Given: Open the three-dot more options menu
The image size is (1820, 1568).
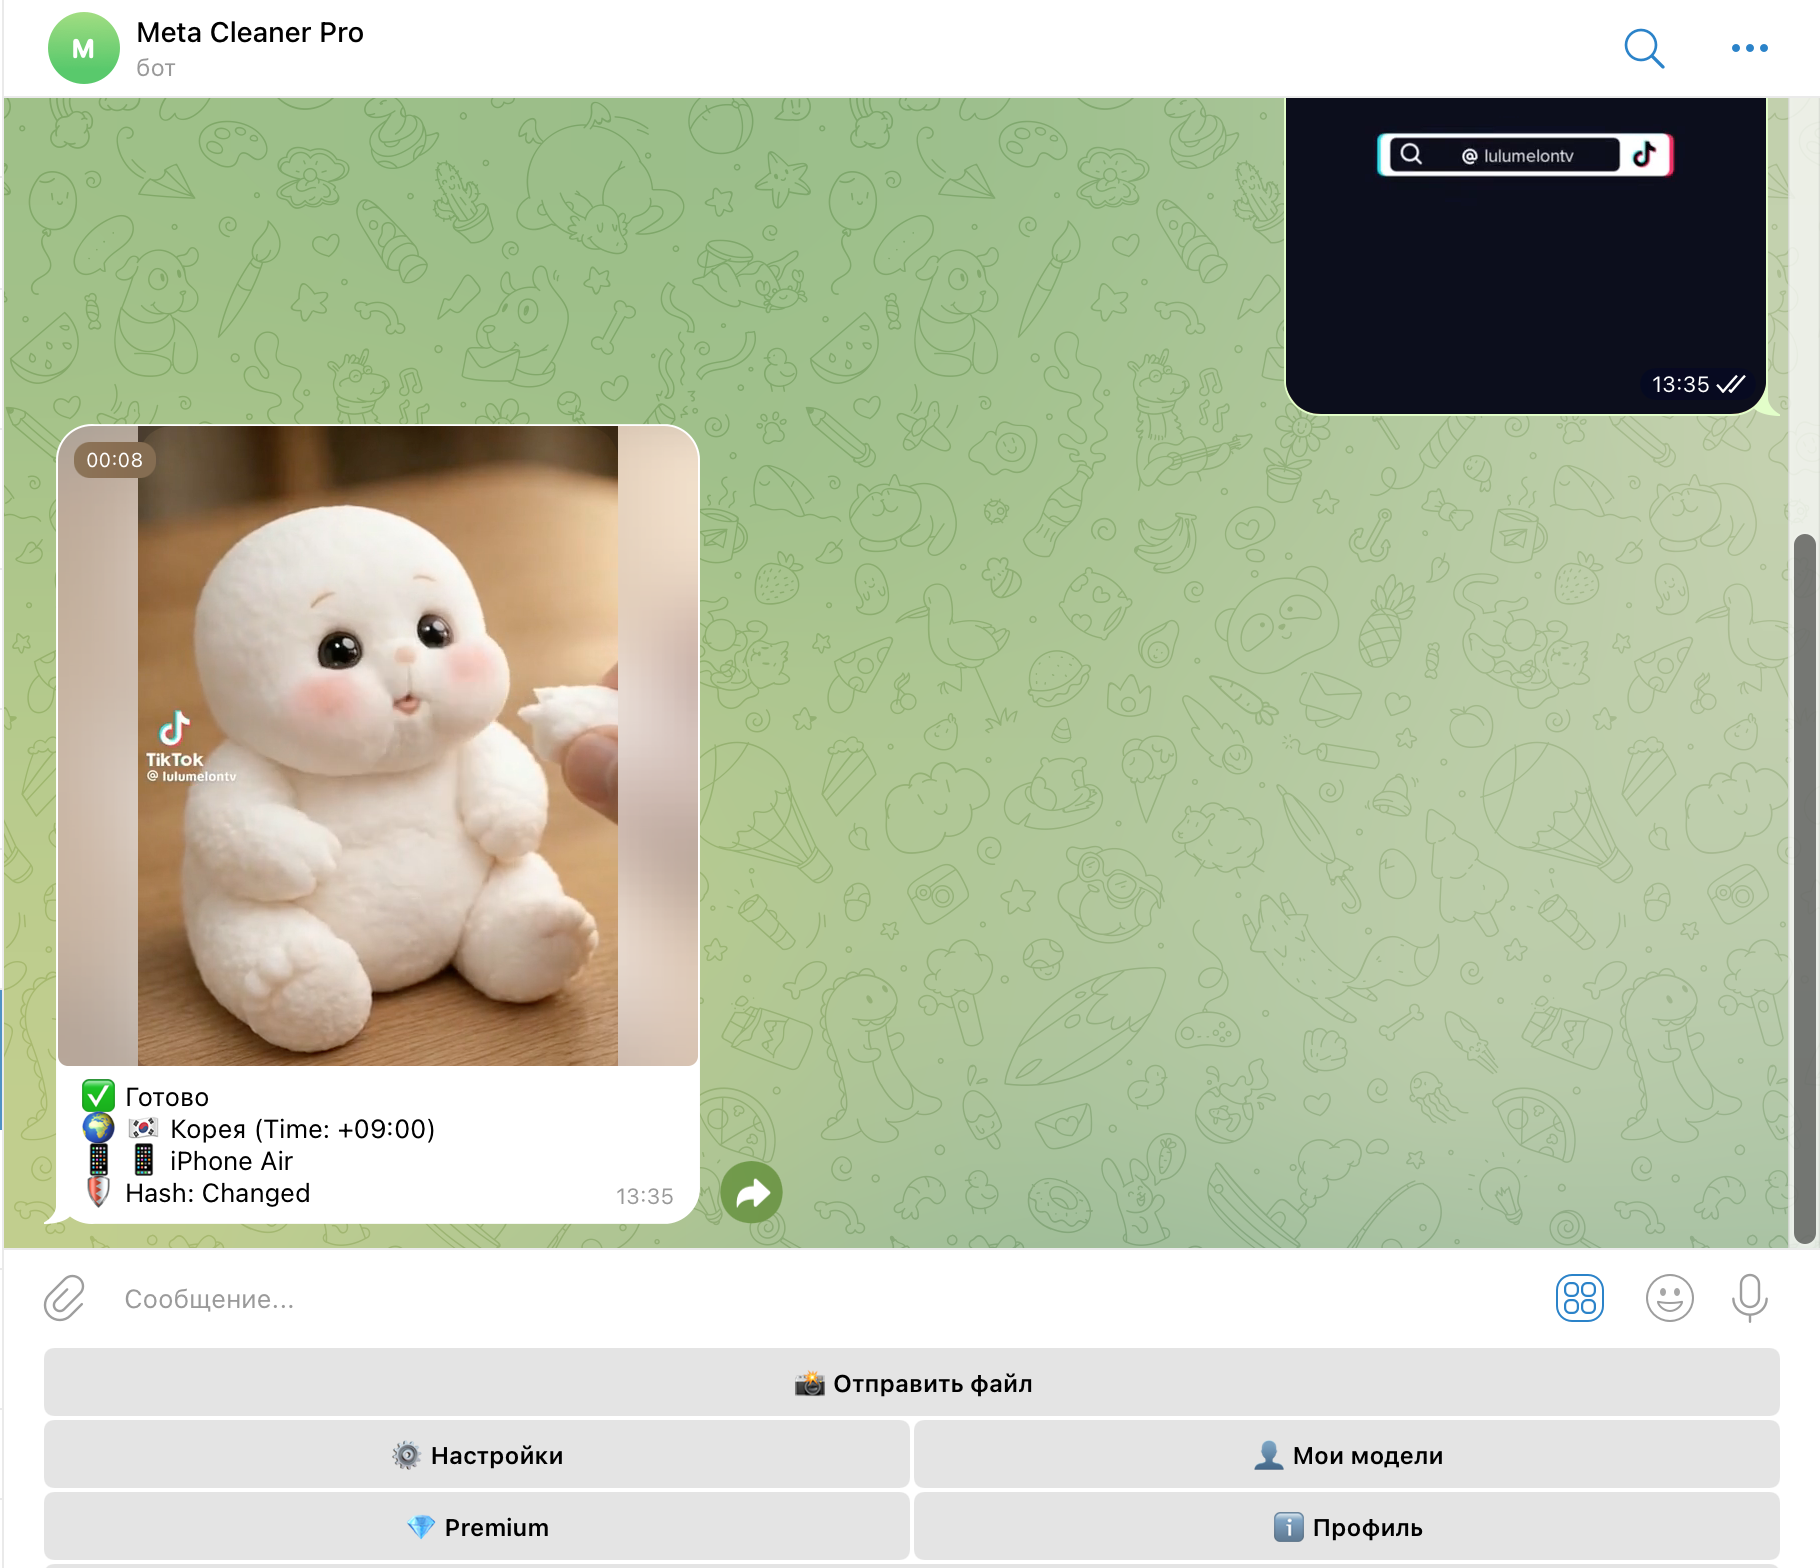Looking at the screenshot, I should click(x=1749, y=48).
